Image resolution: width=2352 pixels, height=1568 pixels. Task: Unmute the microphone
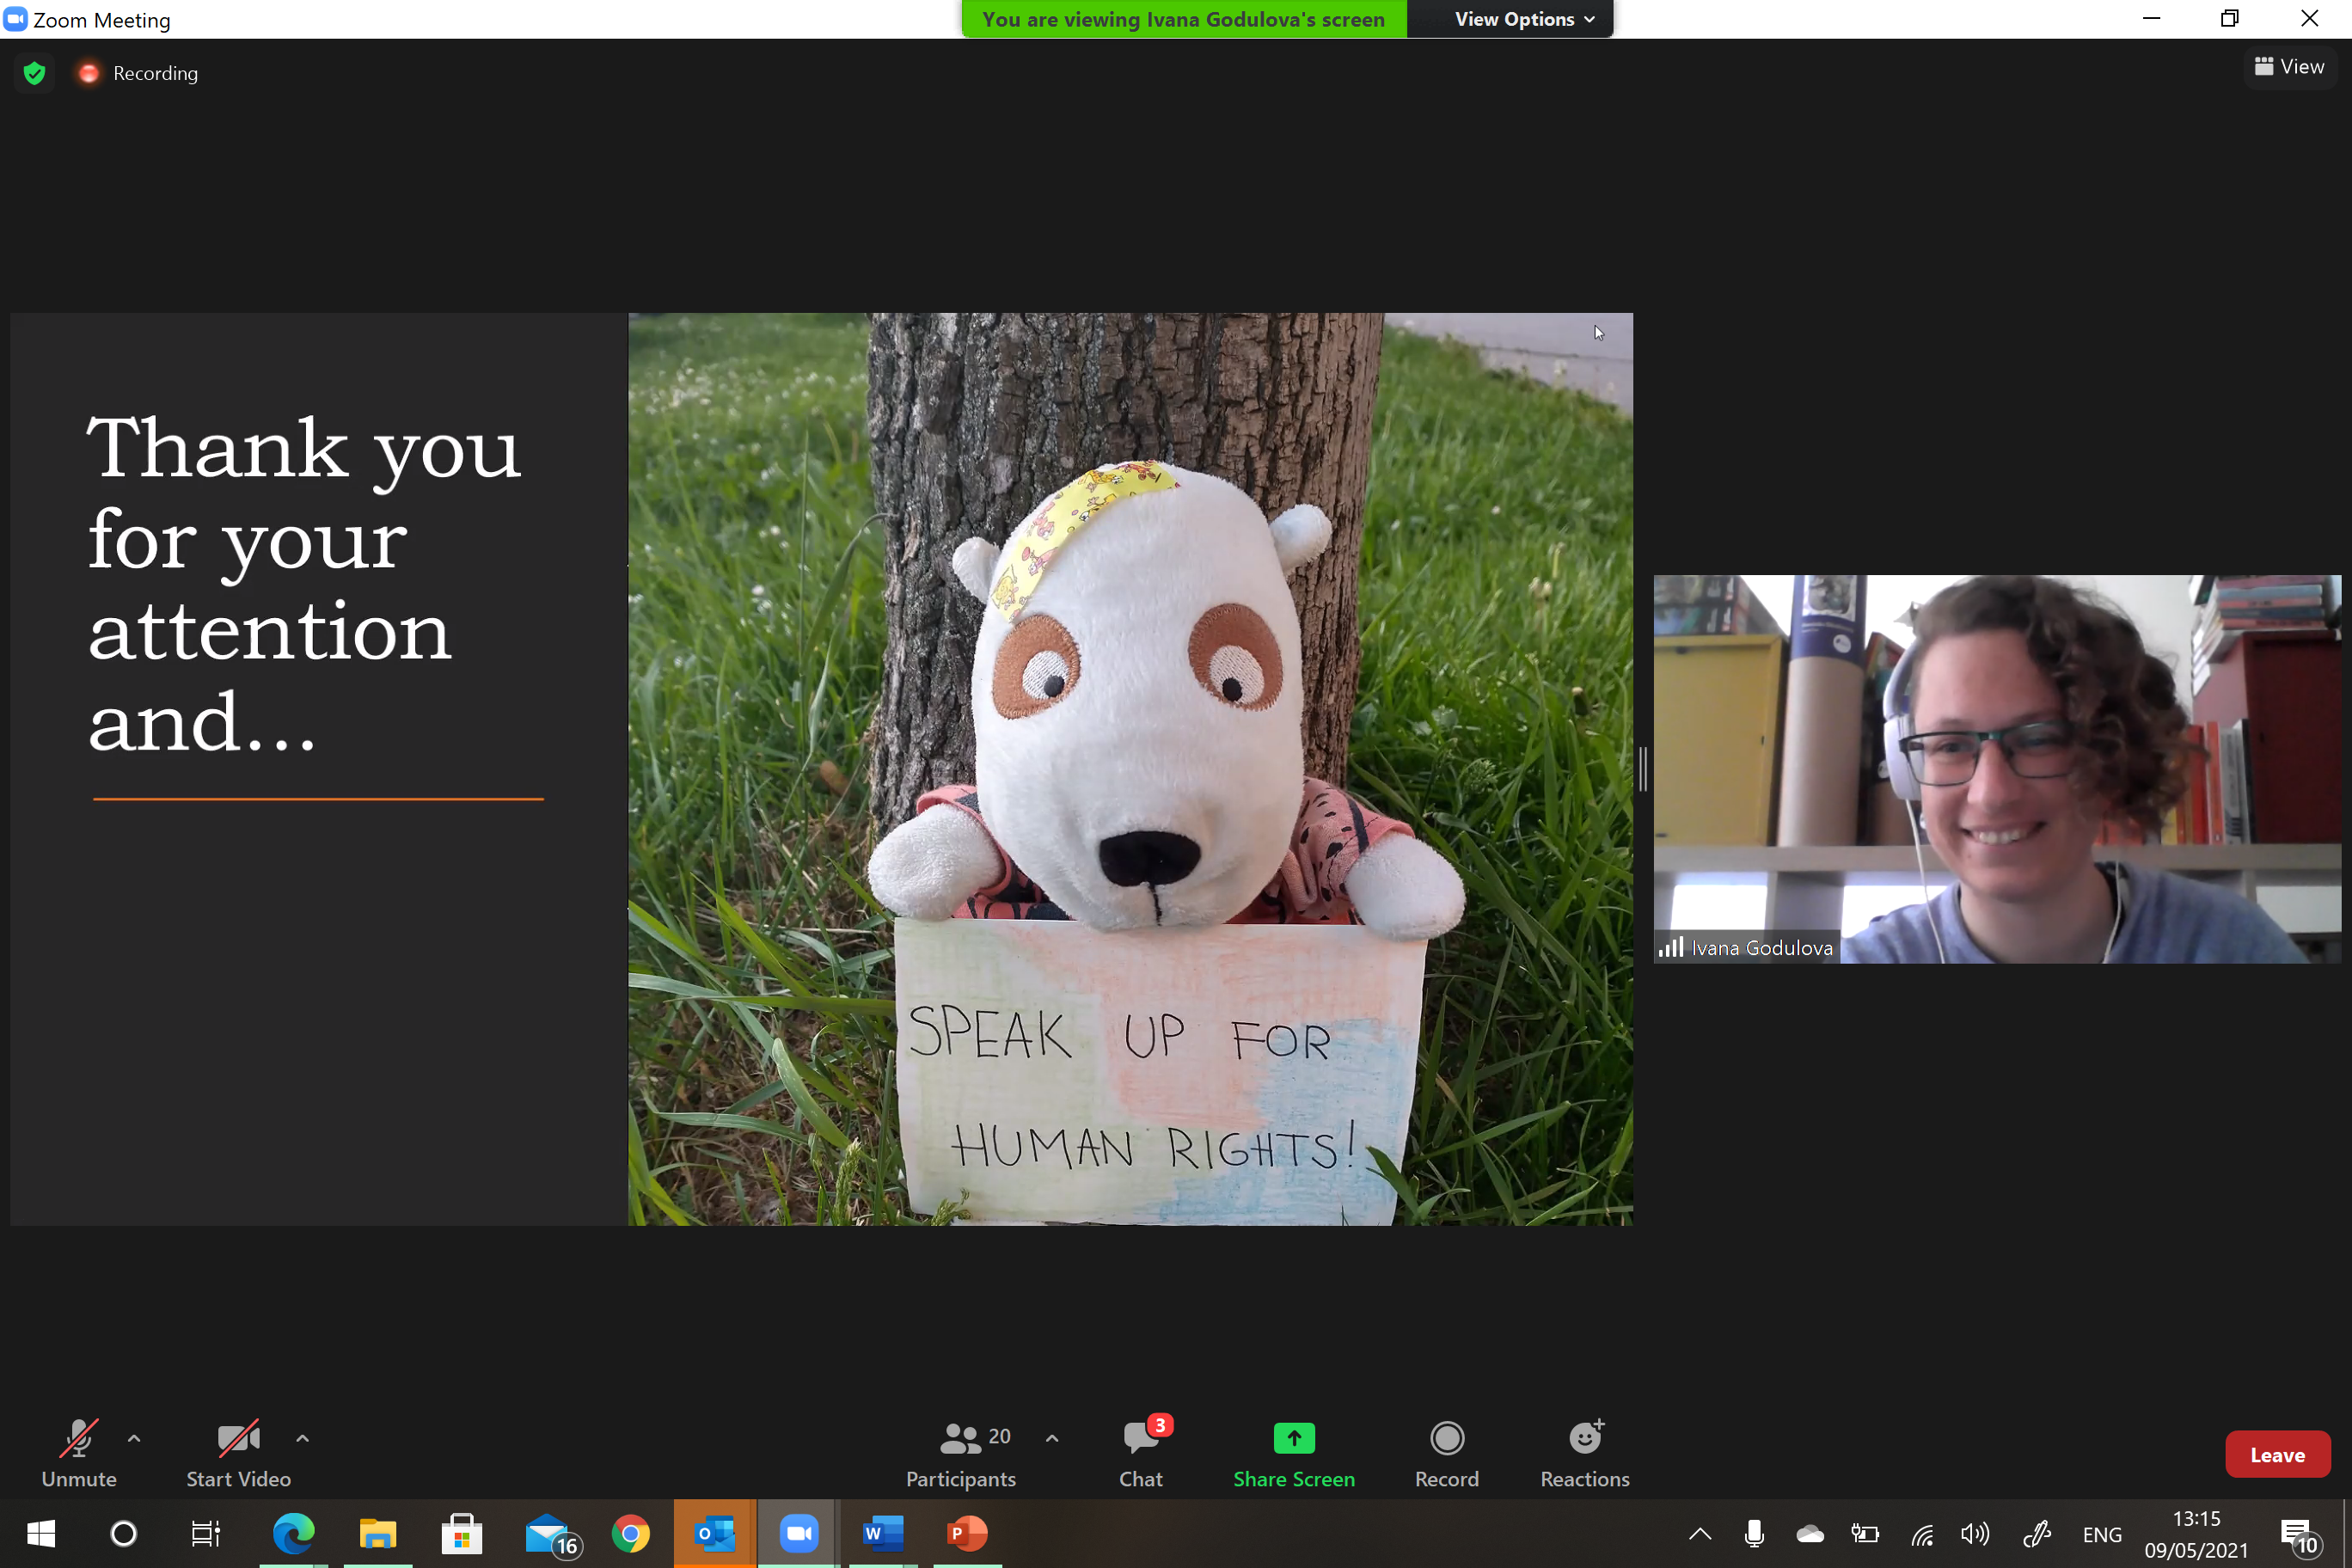coord(78,1452)
